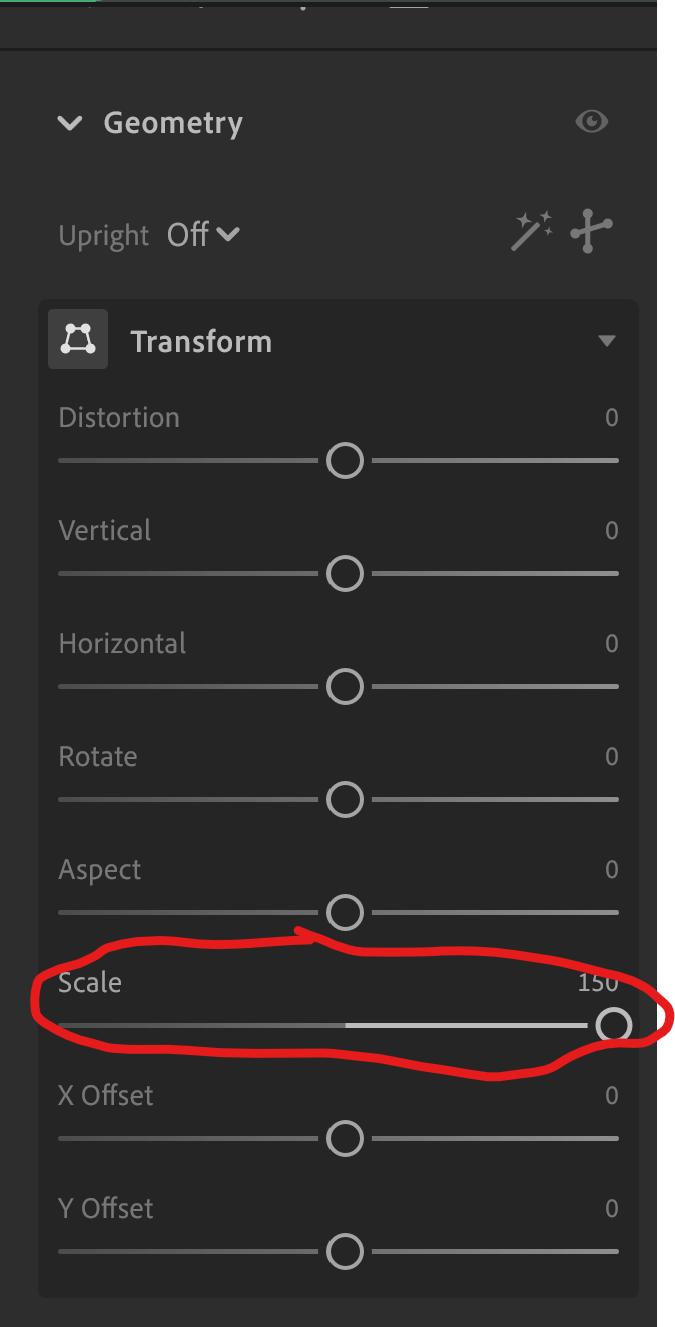Viewport: 675px width, 1327px height.
Task: Click the circled Scale slider handle
Action: (x=614, y=1025)
